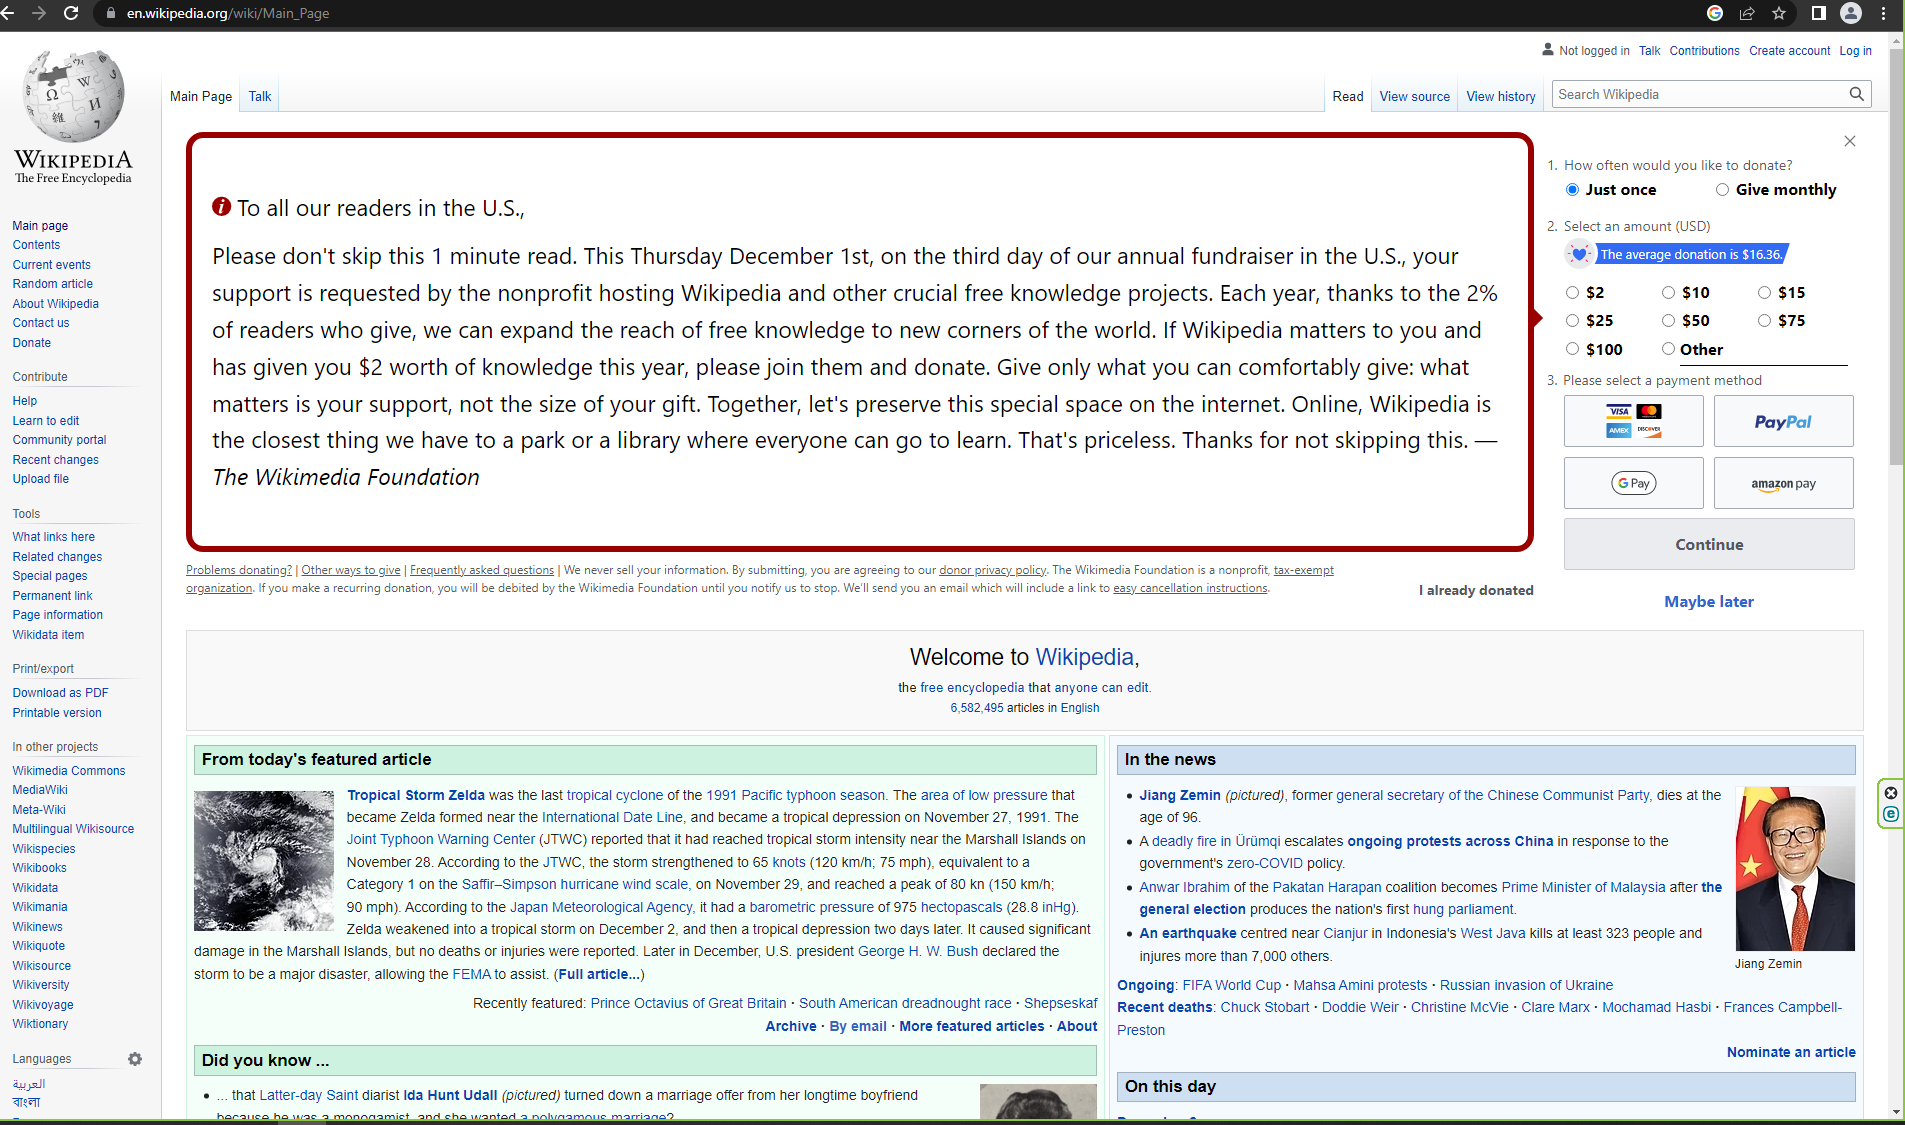Reload the page in the browser
The width and height of the screenshot is (1905, 1125).
click(x=70, y=13)
